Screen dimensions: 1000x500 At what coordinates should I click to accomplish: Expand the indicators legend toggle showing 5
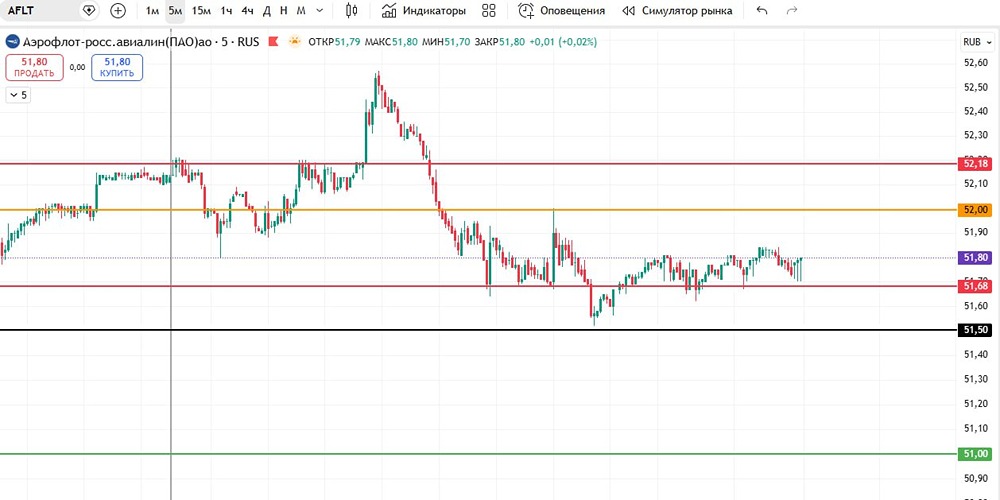[x=18, y=95]
